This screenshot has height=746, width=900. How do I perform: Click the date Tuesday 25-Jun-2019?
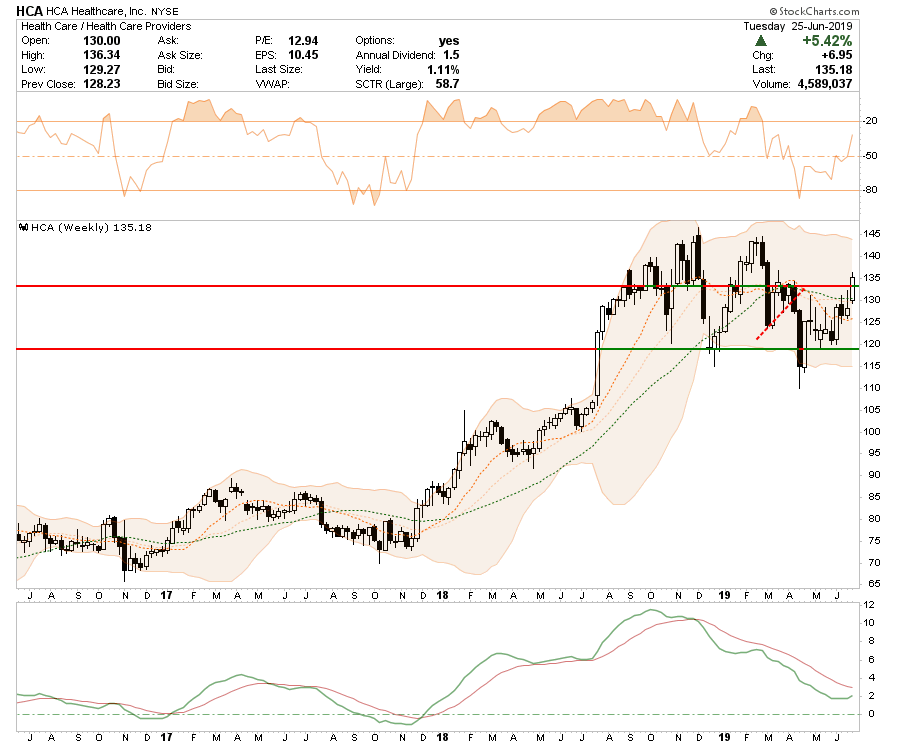pyautogui.click(x=798, y=26)
